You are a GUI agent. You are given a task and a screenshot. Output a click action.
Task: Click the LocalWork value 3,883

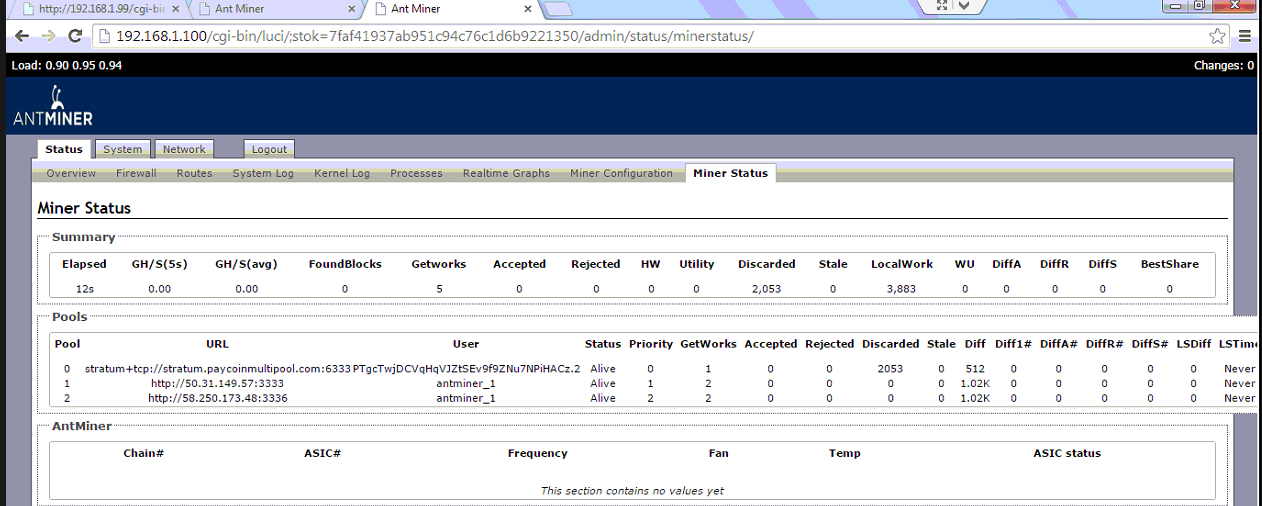tap(901, 288)
